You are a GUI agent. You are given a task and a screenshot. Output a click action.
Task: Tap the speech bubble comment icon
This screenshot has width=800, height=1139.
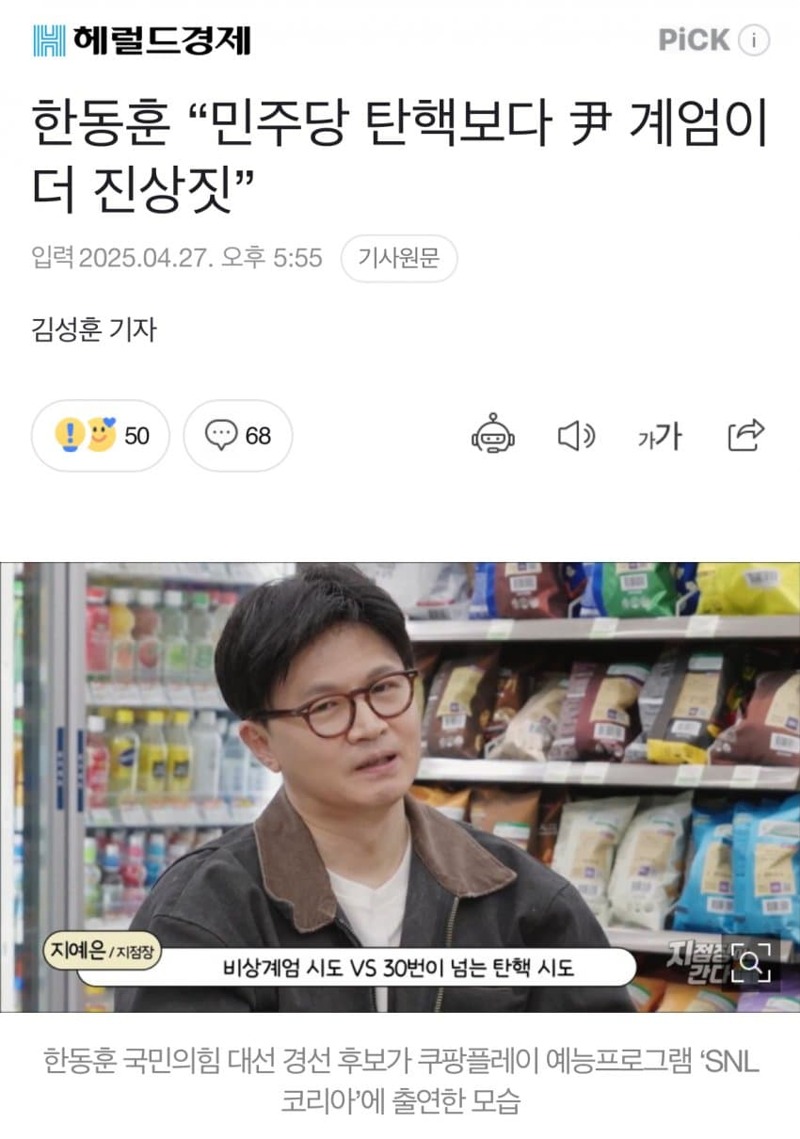(x=221, y=435)
